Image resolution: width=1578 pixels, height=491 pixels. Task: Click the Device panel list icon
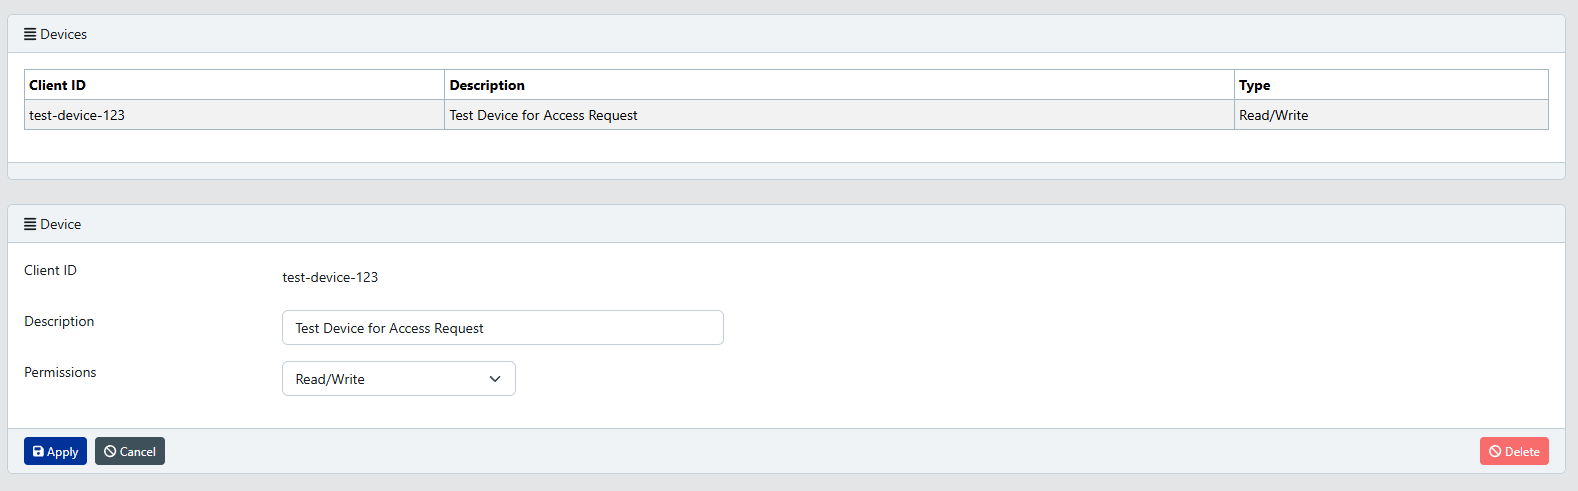click(x=30, y=224)
